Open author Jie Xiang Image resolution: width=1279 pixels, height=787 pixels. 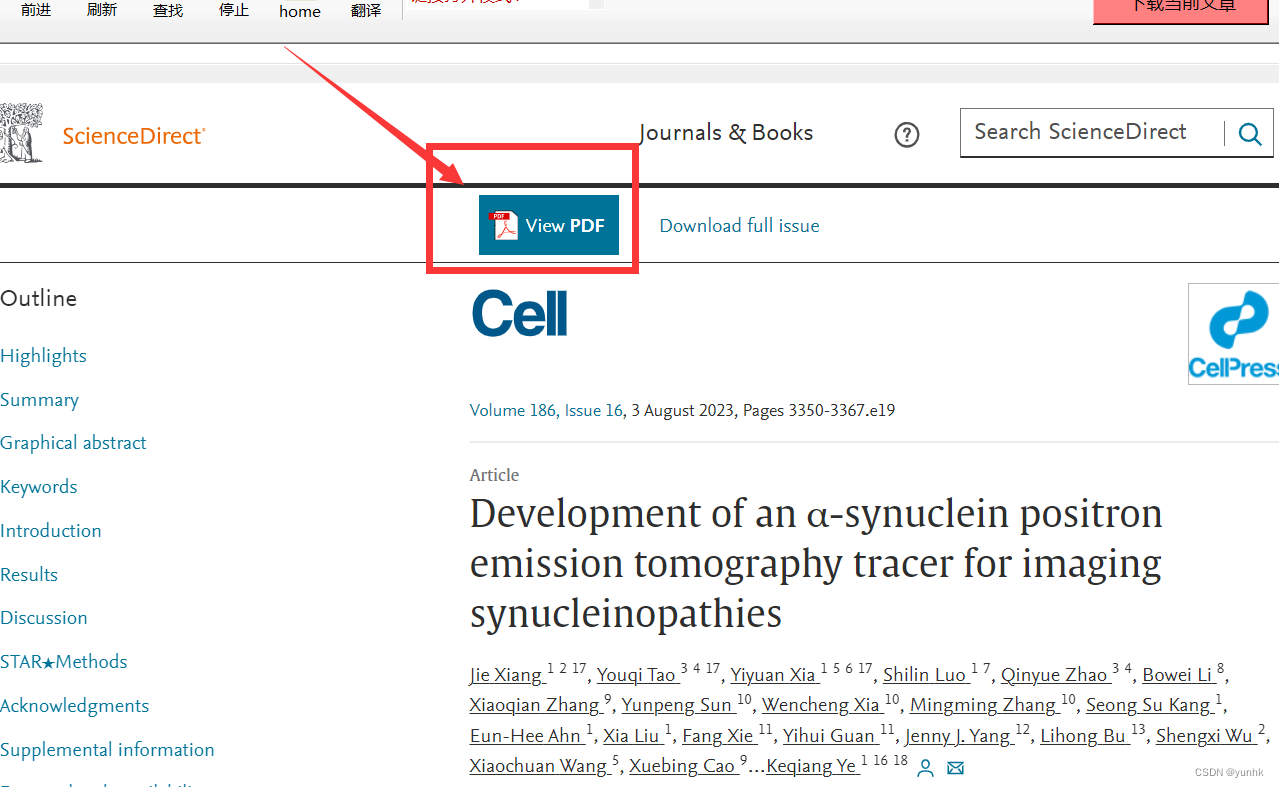tap(506, 675)
